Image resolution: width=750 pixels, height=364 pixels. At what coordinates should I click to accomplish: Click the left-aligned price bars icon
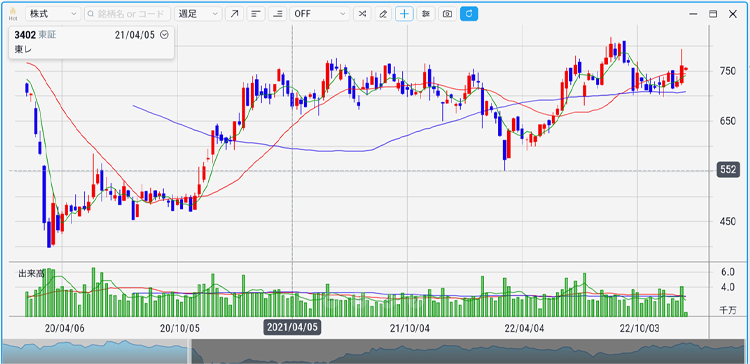point(256,13)
